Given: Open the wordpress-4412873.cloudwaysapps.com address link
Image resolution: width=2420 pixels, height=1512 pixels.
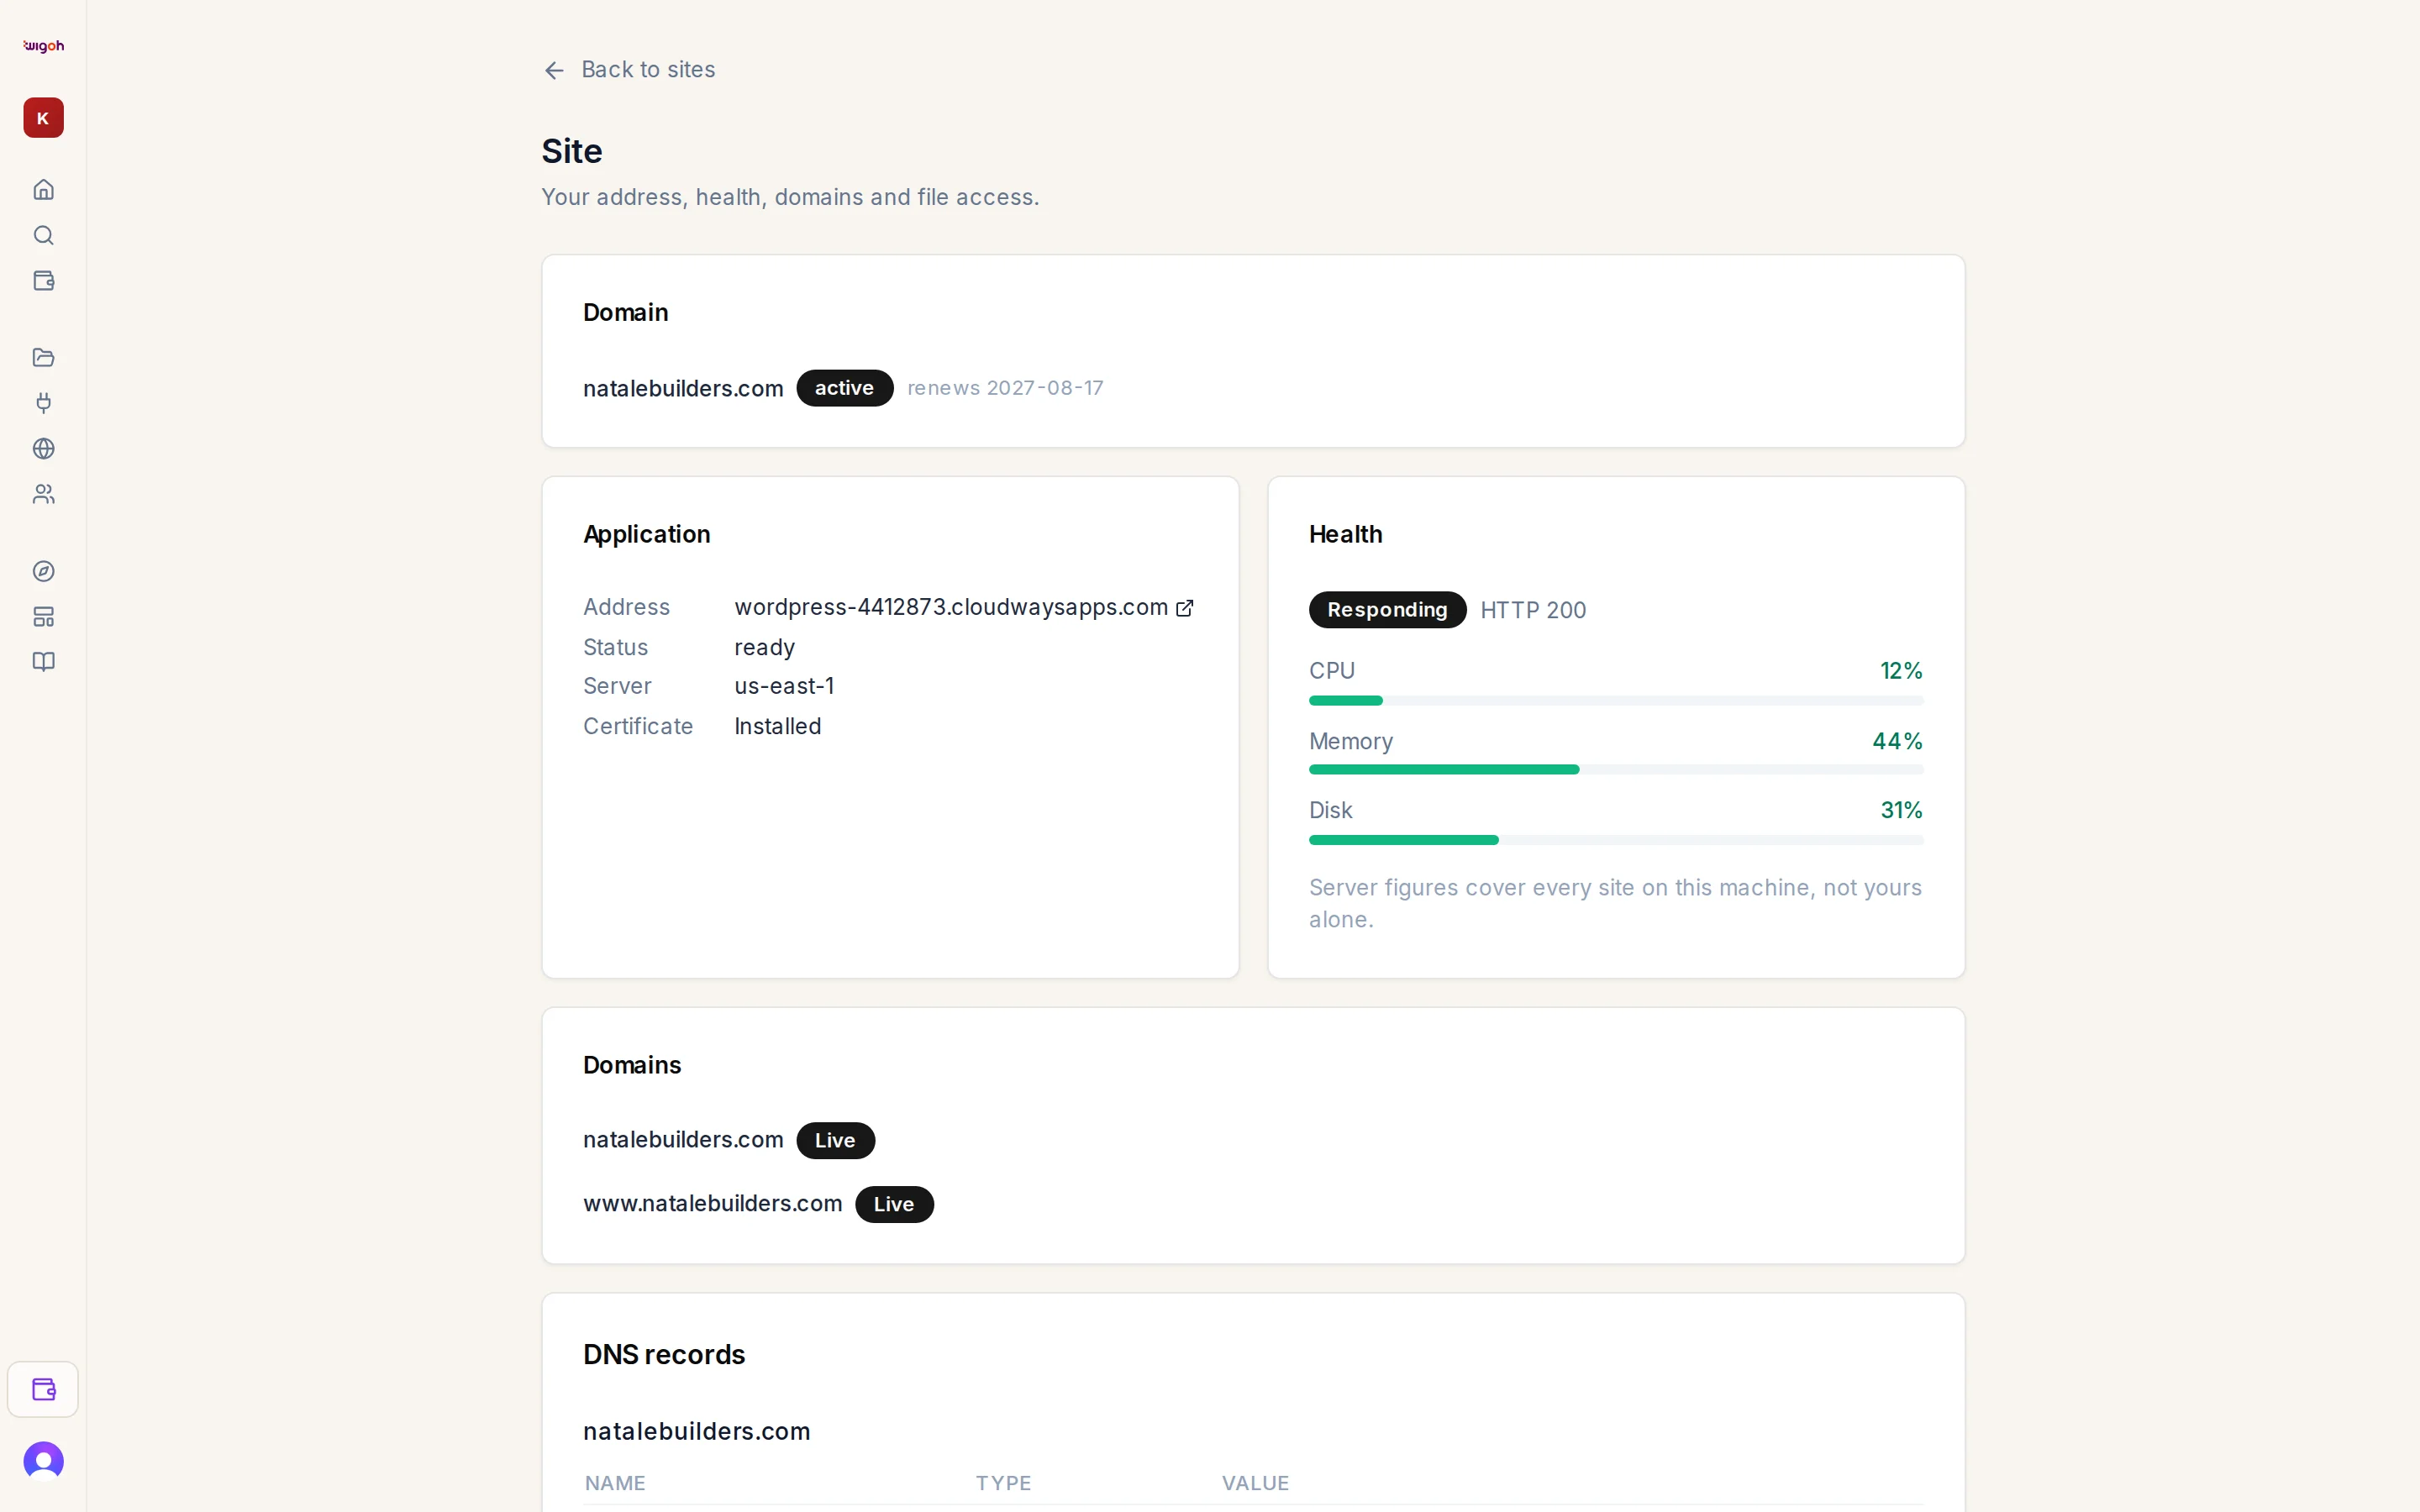Looking at the screenshot, I should [x=951, y=607].
